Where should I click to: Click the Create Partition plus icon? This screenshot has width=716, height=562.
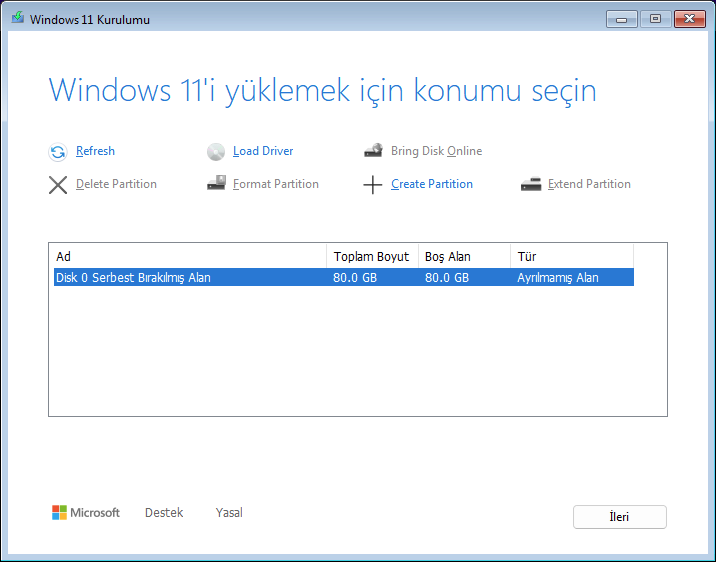point(373,185)
